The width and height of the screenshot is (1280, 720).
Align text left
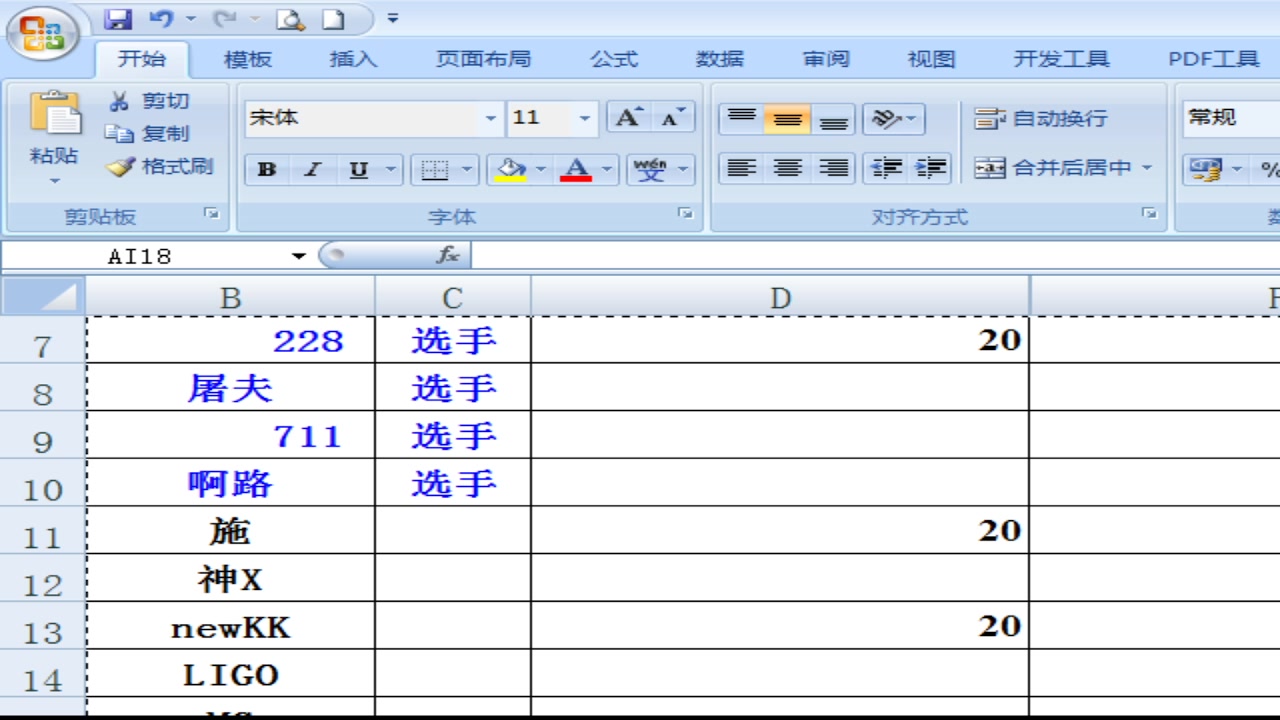coord(741,168)
